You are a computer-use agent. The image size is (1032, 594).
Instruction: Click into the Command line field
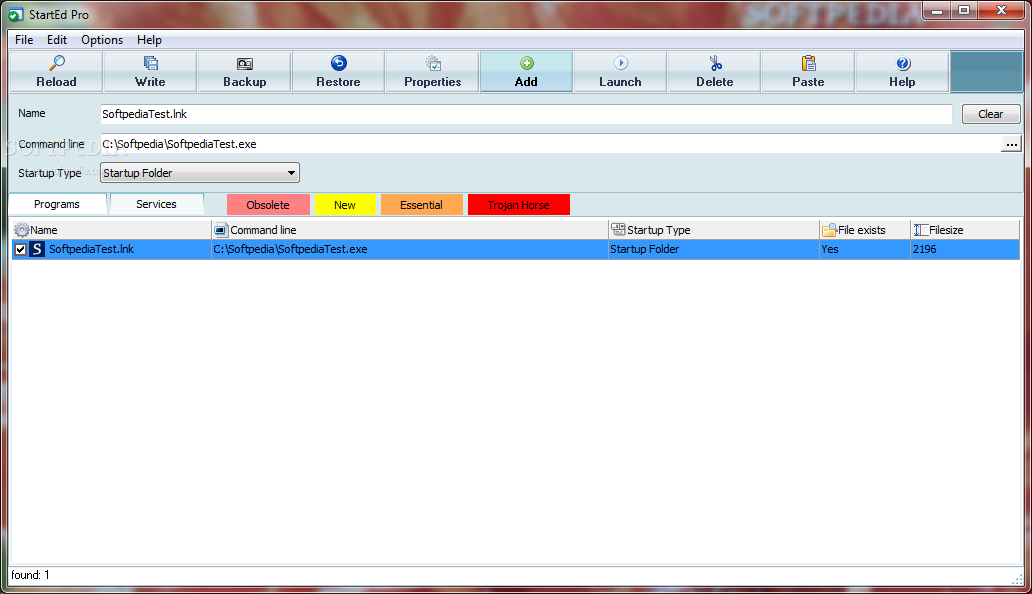pos(550,144)
